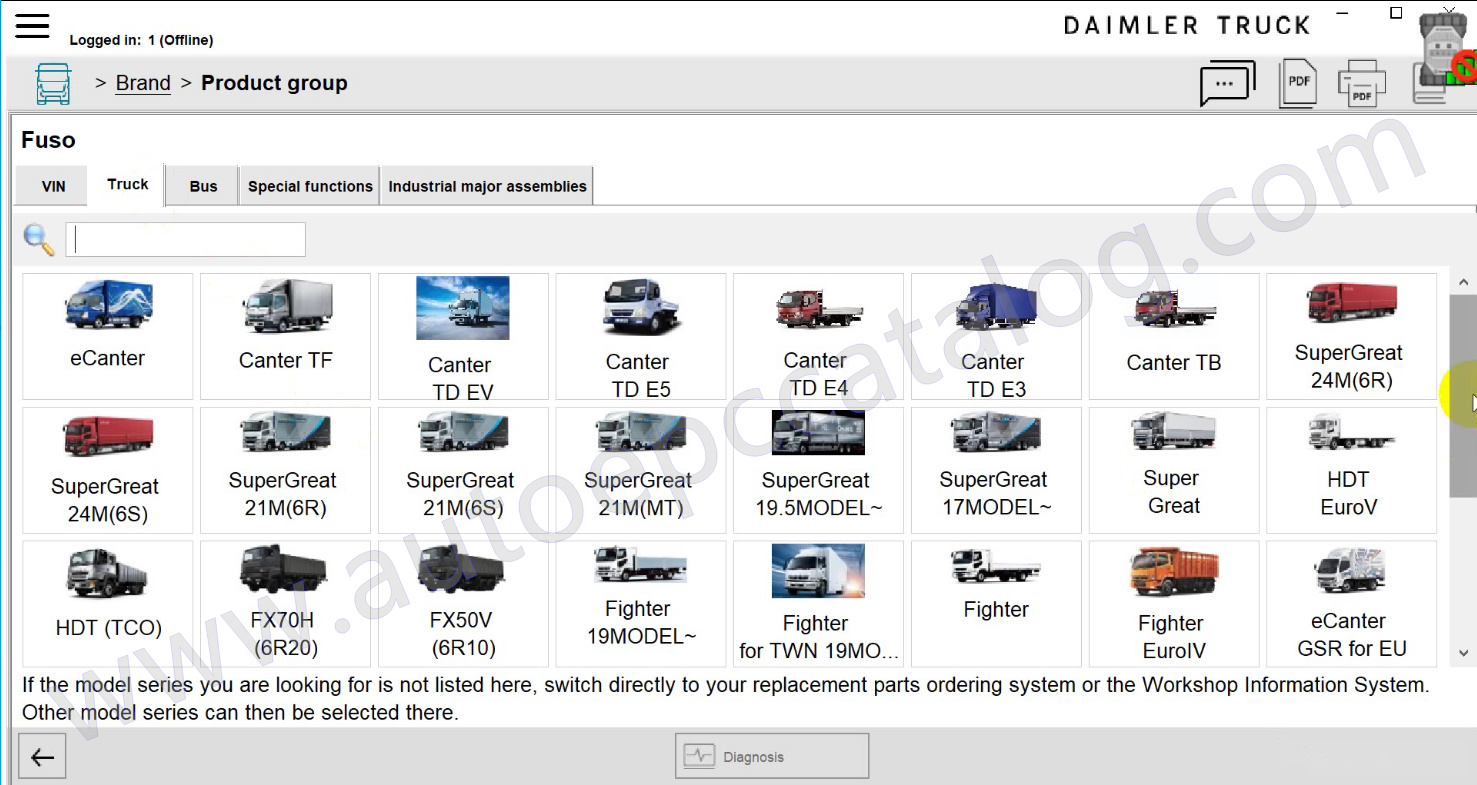Viewport: 1477px width, 785px height.
Task: Choose the FX70H (6R20) truck tile
Action: 285,604
